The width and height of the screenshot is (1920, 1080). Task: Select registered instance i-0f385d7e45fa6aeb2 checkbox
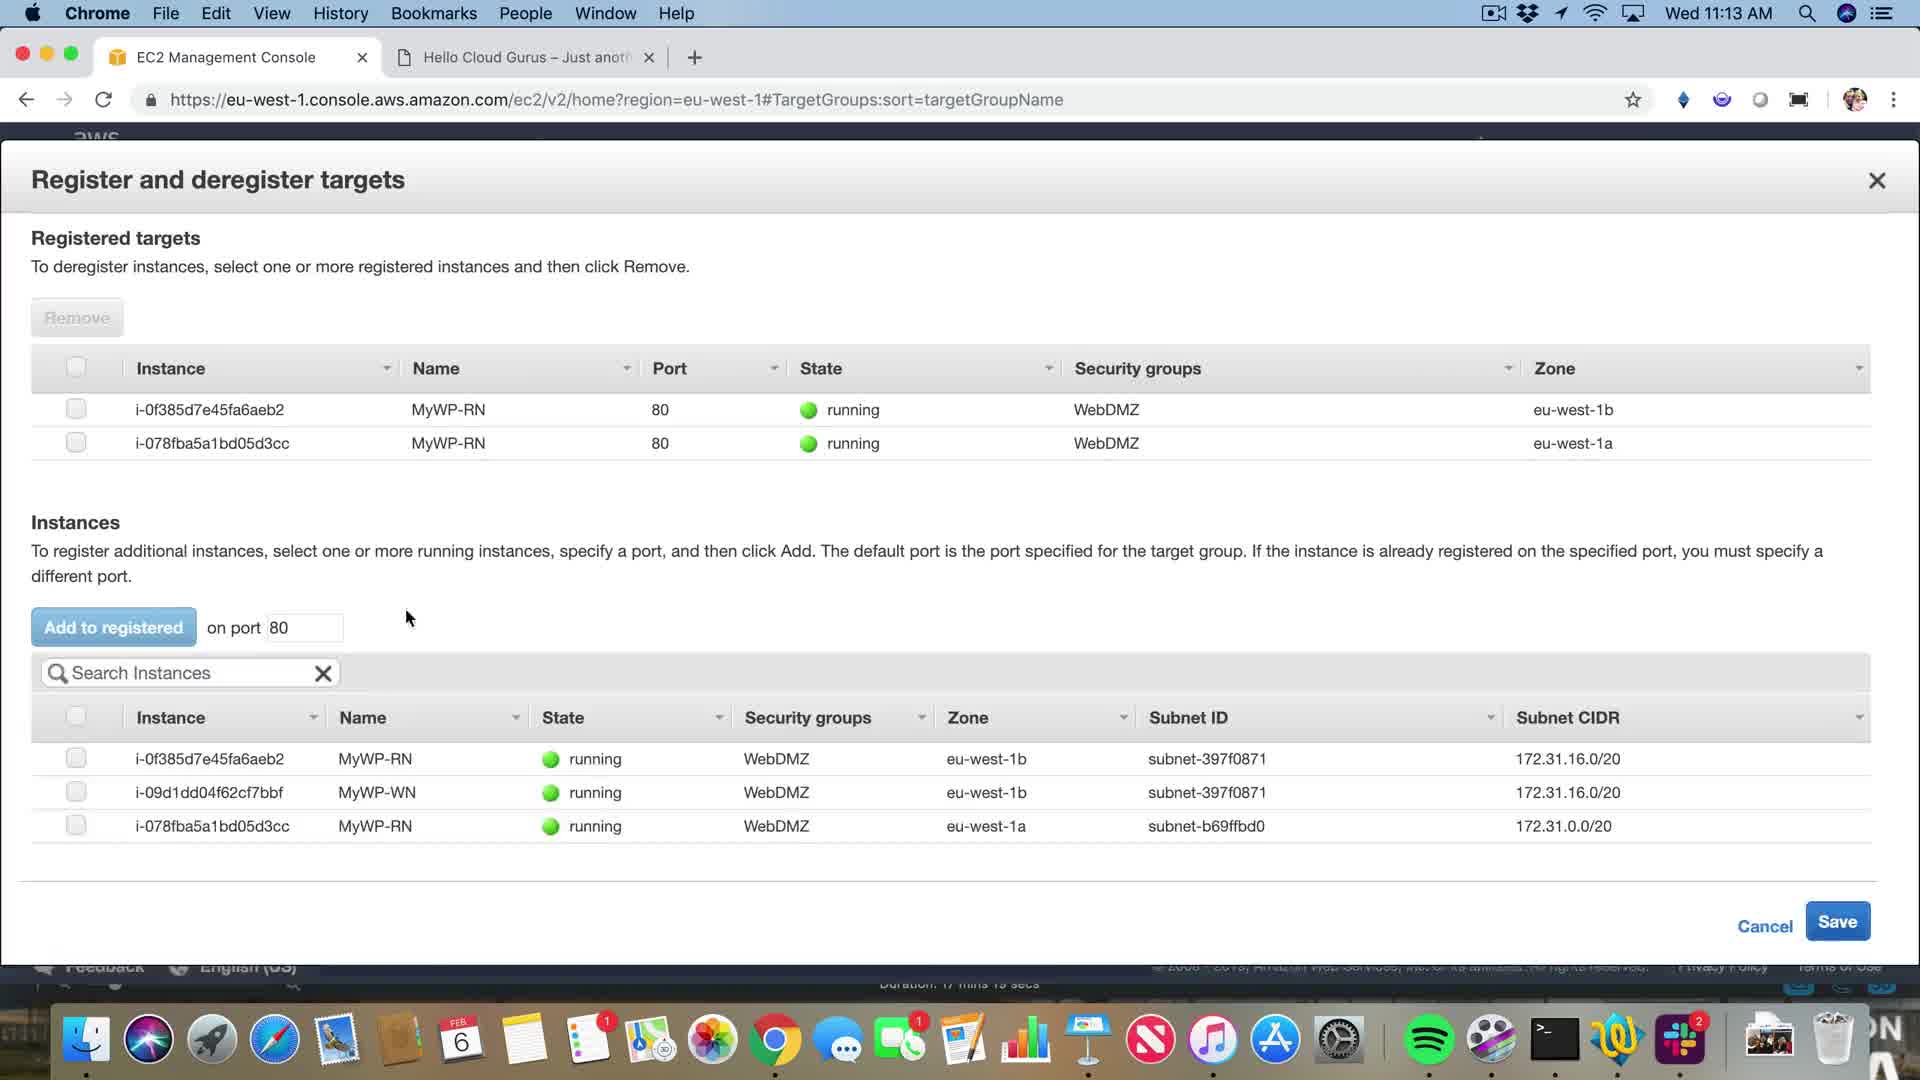coord(76,409)
